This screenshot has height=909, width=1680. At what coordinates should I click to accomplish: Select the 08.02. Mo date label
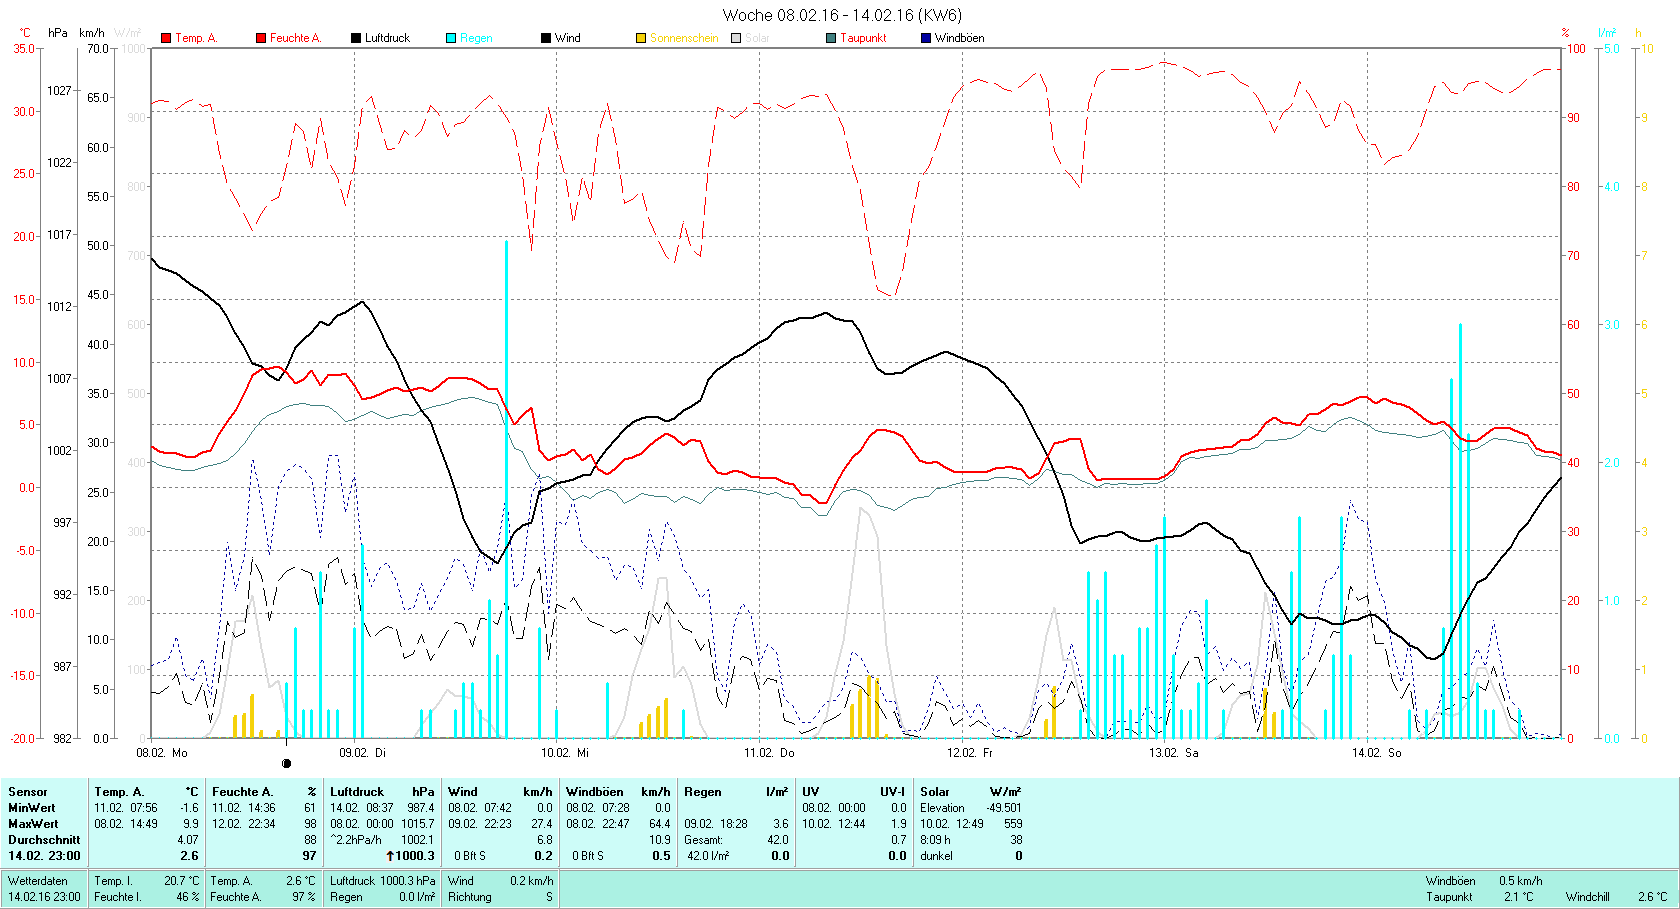coord(162,752)
